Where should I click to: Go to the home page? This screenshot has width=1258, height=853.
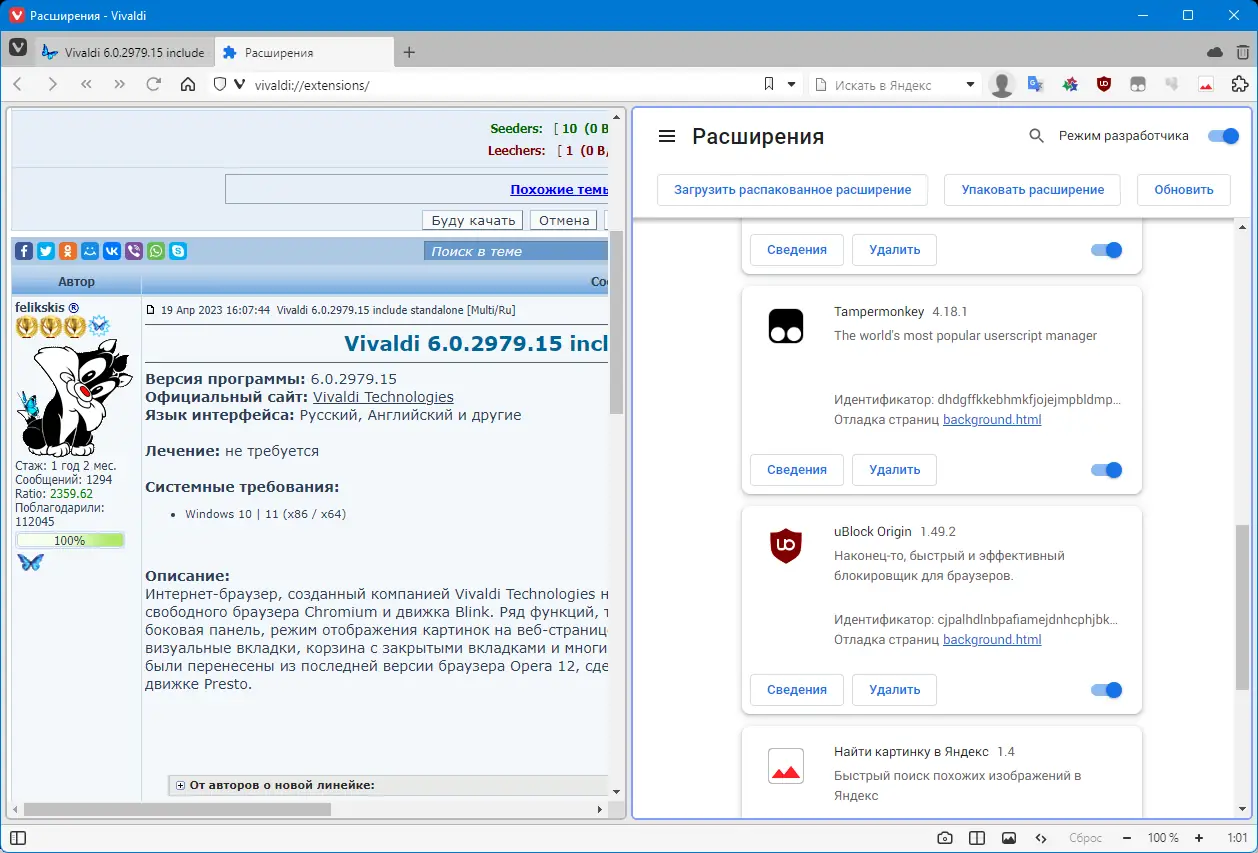[x=188, y=85]
